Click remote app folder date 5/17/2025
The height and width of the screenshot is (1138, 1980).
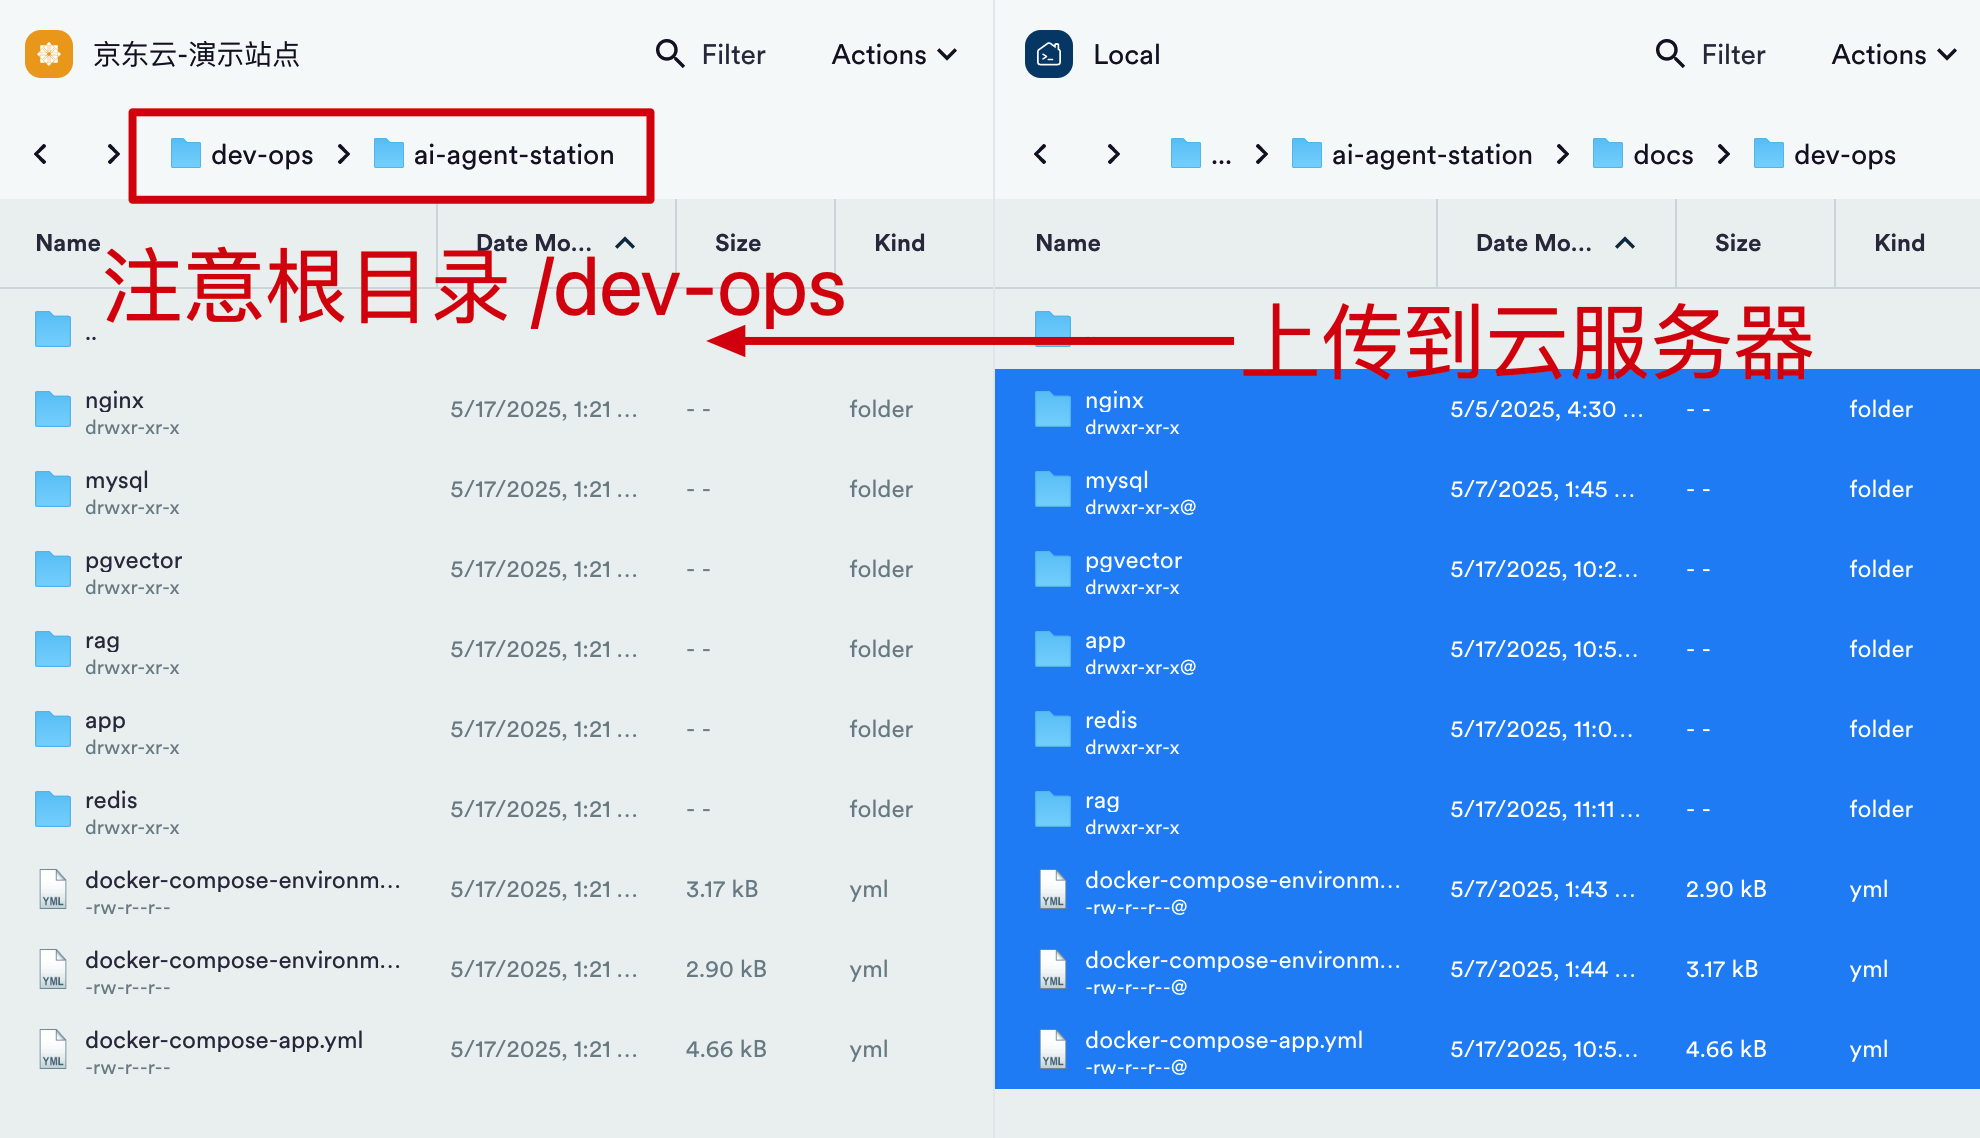544,729
